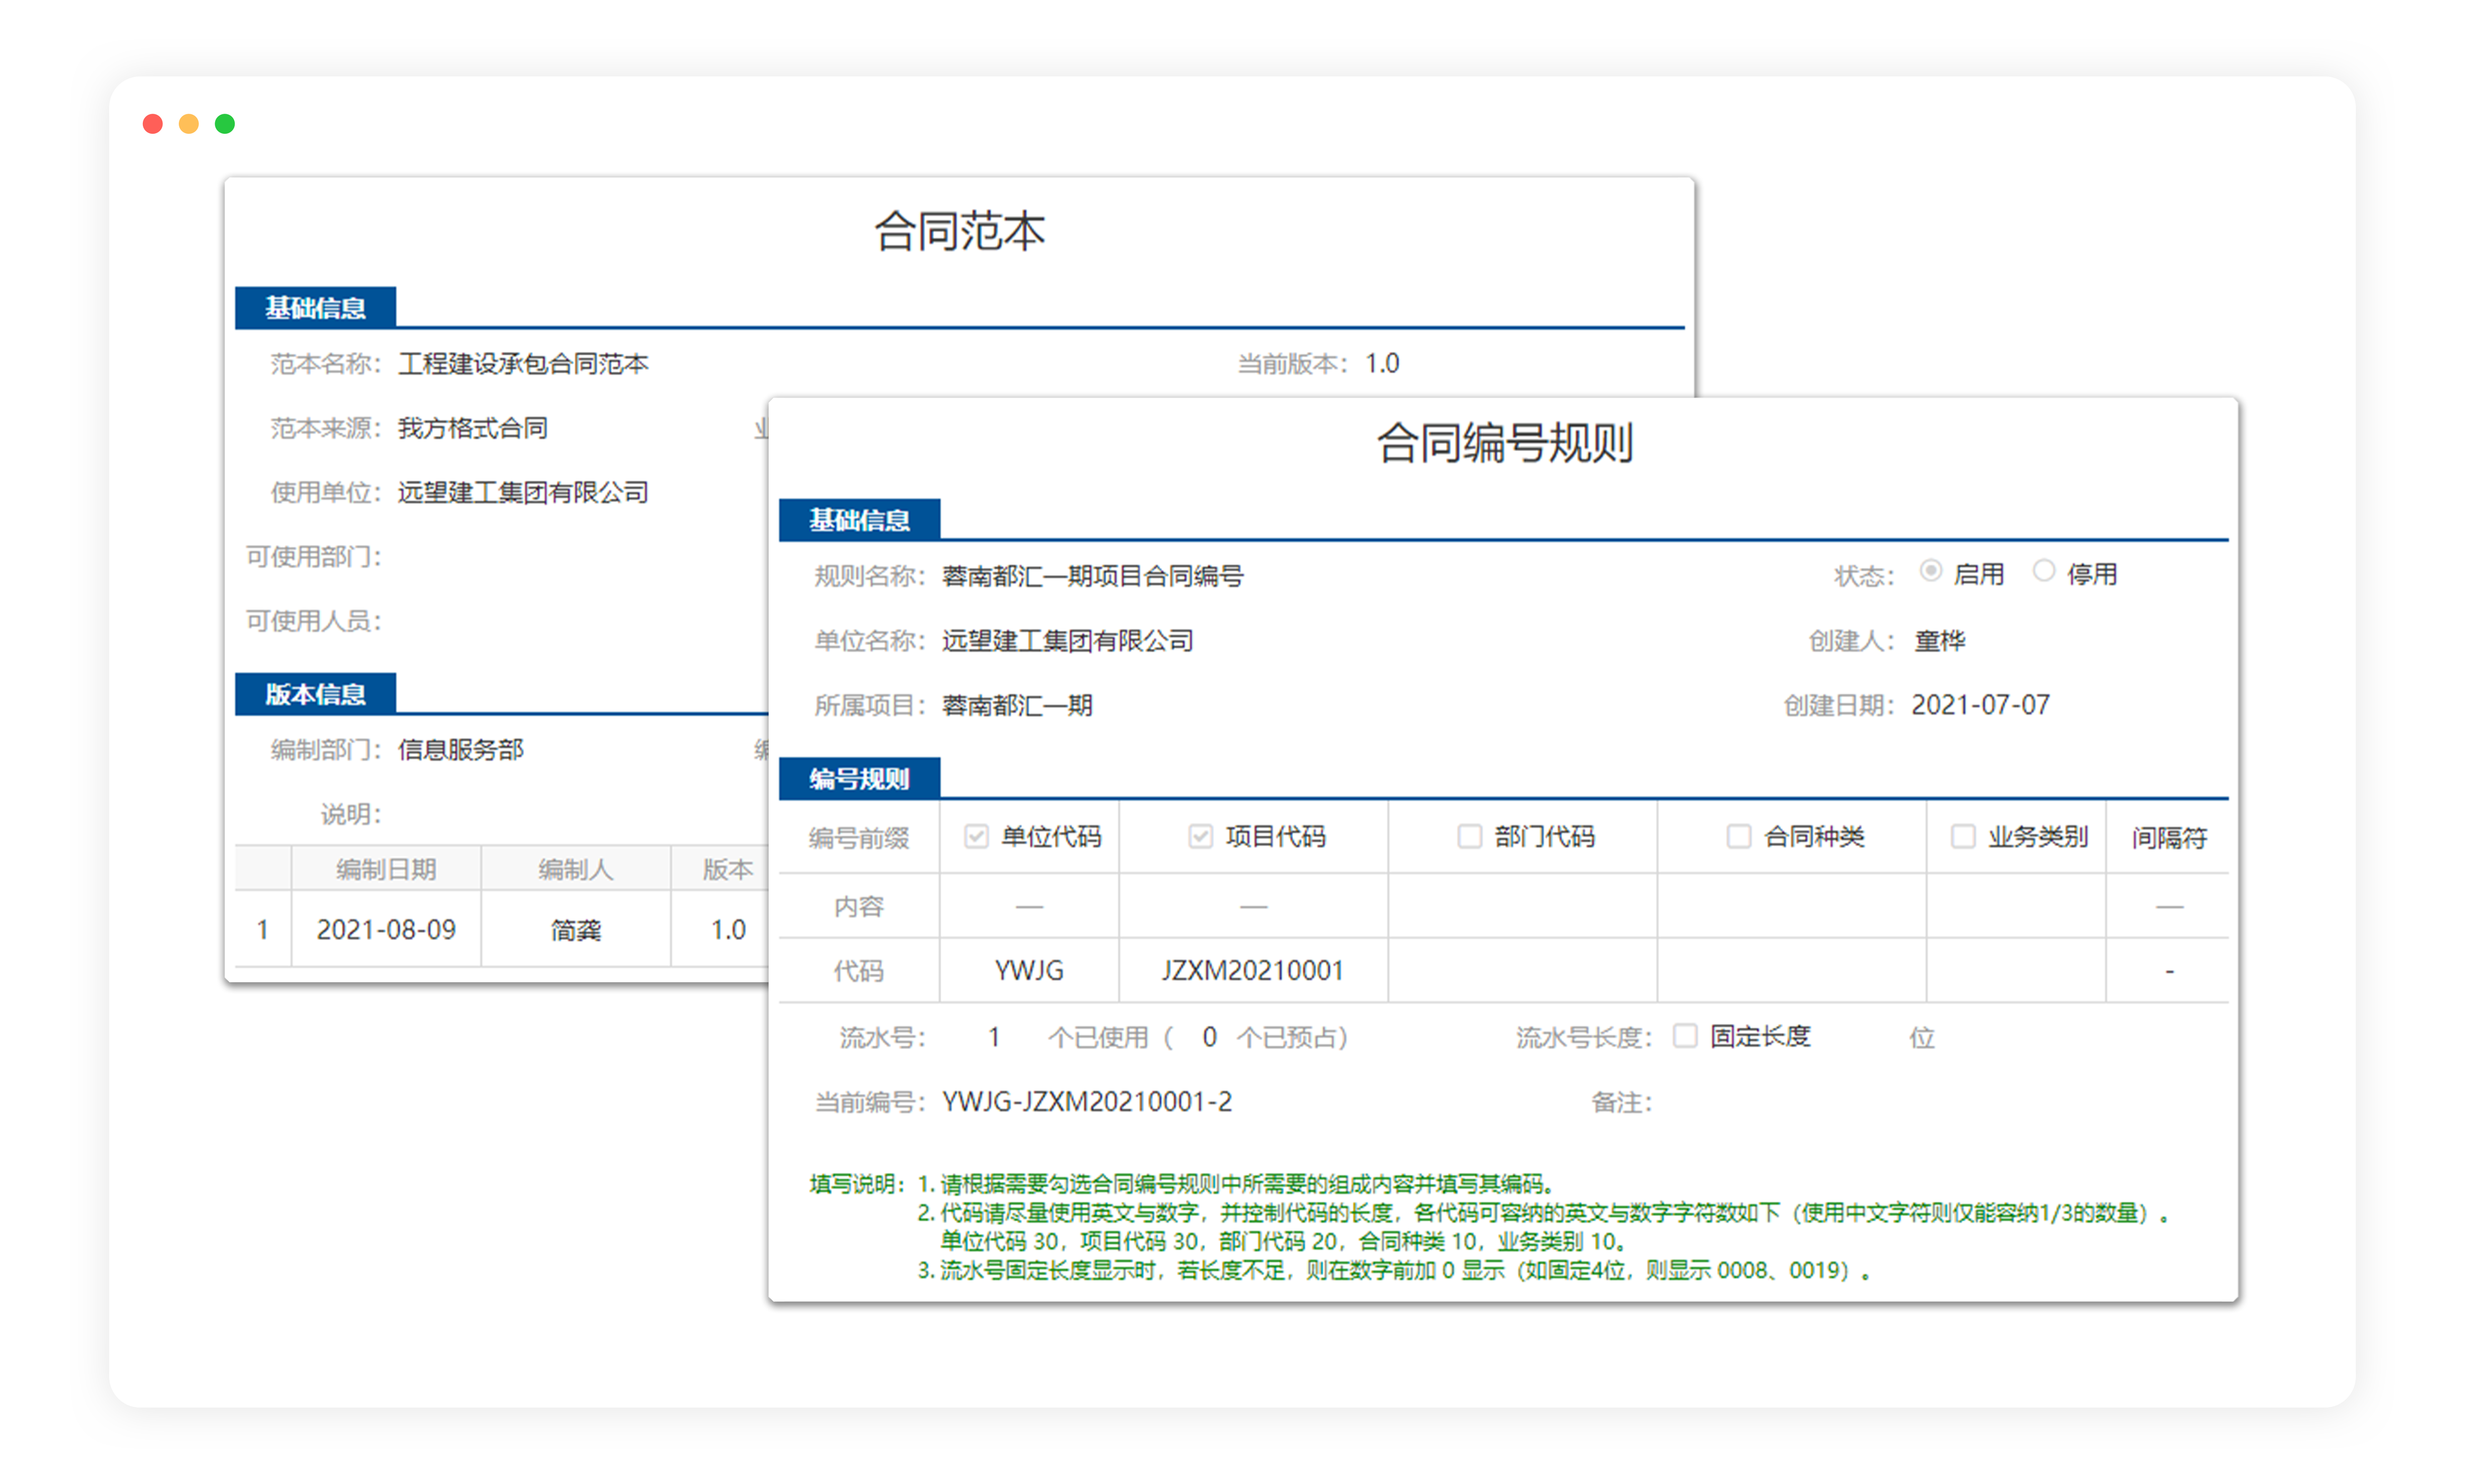
Task: Click the 编号前缀 row label
Action: pyautogui.click(x=858, y=837)
